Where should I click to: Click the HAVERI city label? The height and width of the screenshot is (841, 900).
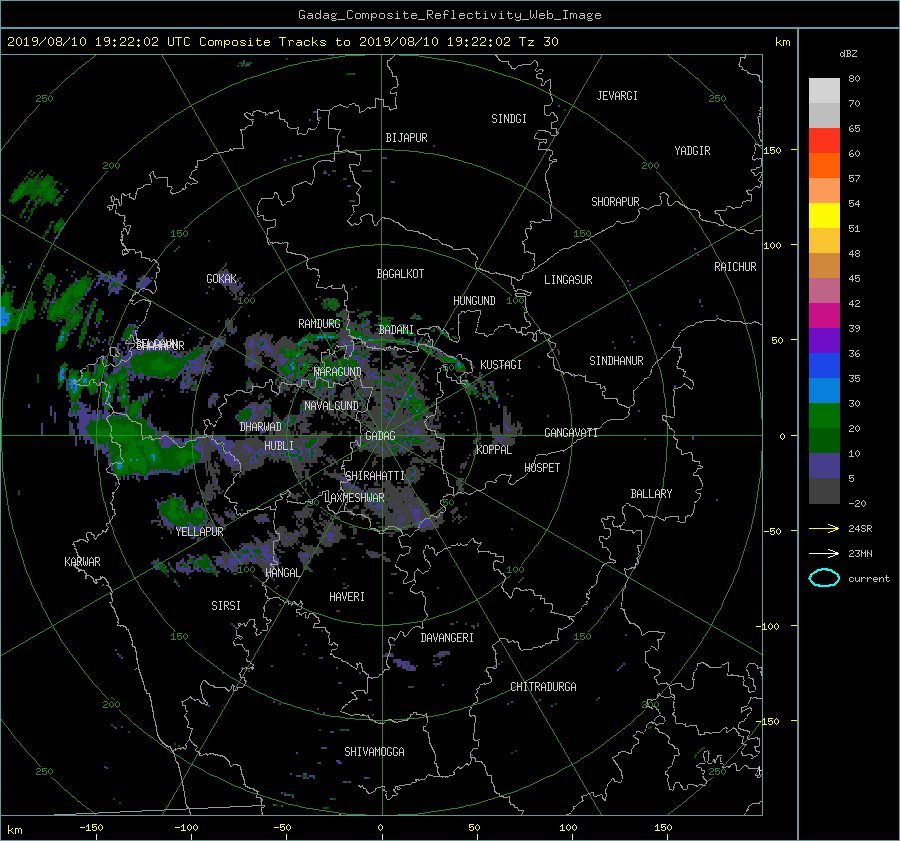point(347,597)
